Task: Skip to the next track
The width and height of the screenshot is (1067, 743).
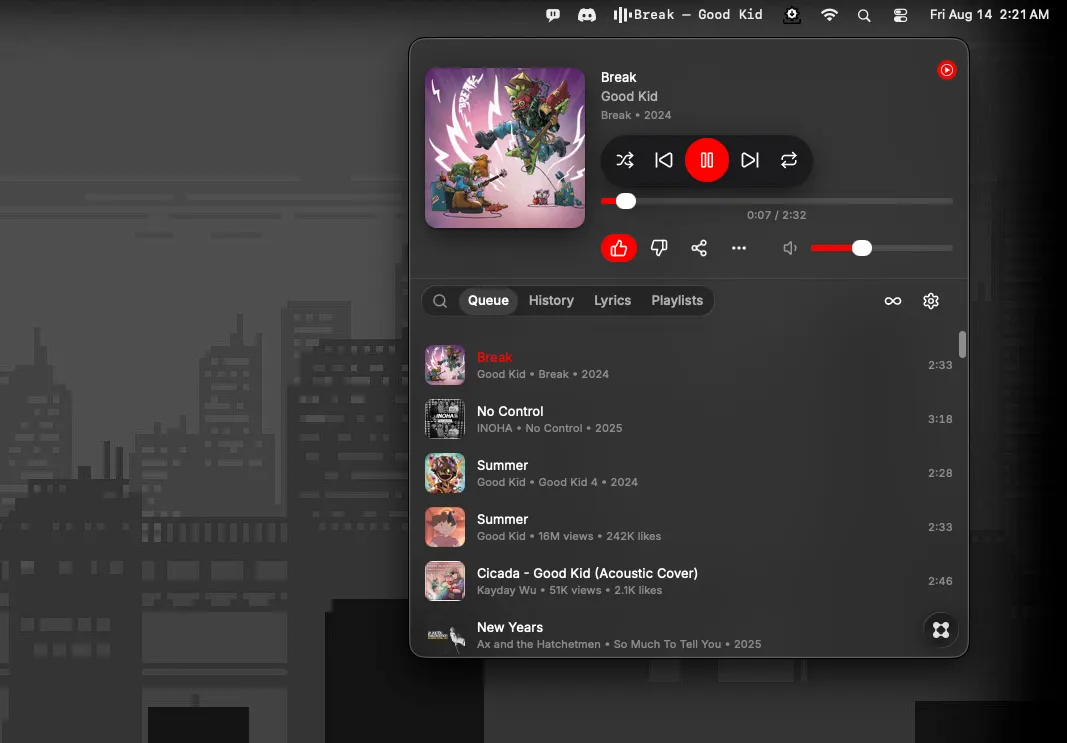Action: 750,160
